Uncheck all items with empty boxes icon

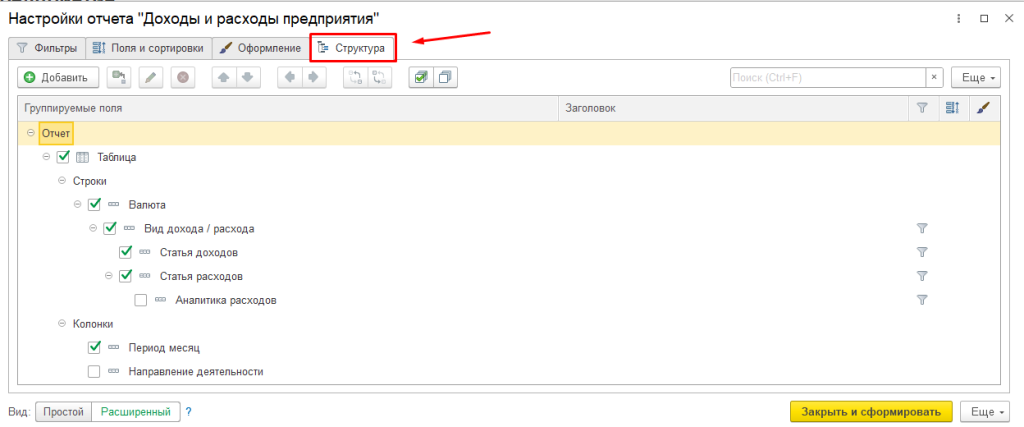445,78
